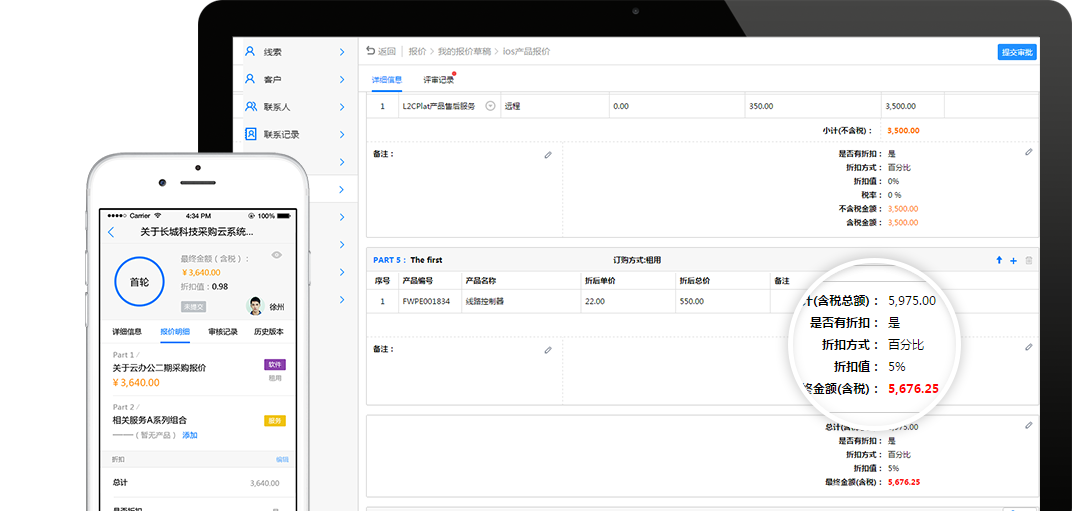Click the 0.00 cell in L2CPlat row
Viewport: 1072px width, 511px height.
pos(677,106)
